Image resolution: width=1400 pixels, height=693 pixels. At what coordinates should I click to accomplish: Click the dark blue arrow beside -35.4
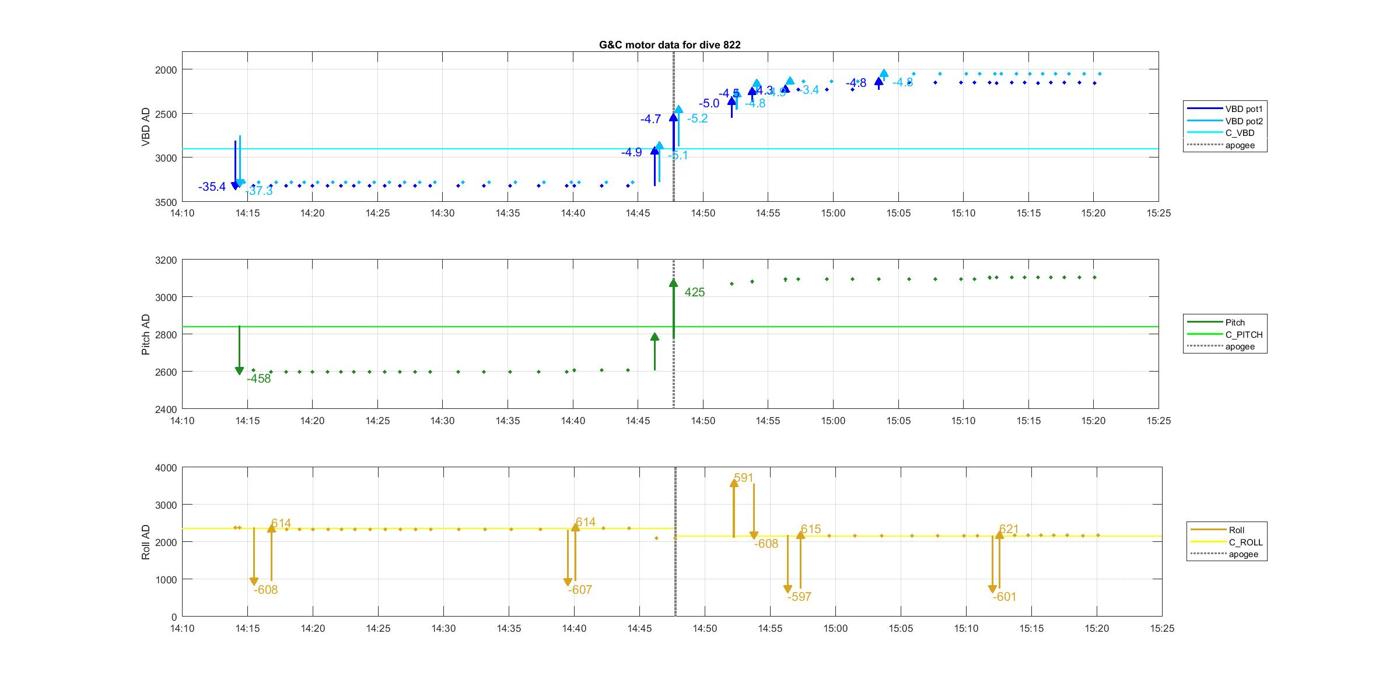[x=235, y=165]
